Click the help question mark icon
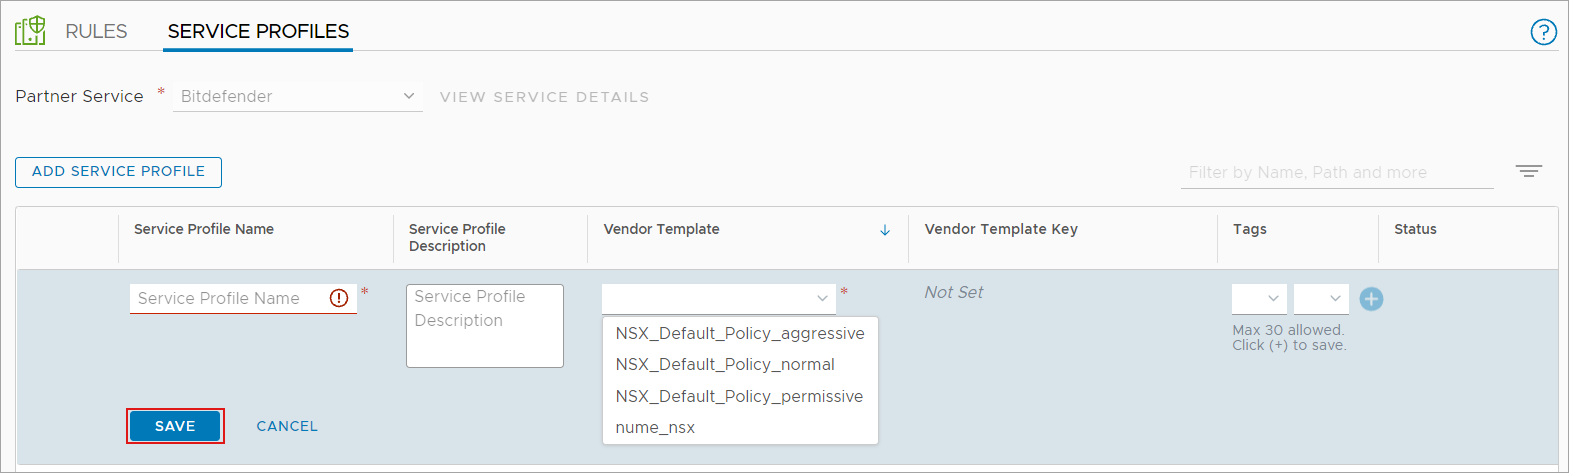1569x473 pixels. click(x=1543, y=32)
